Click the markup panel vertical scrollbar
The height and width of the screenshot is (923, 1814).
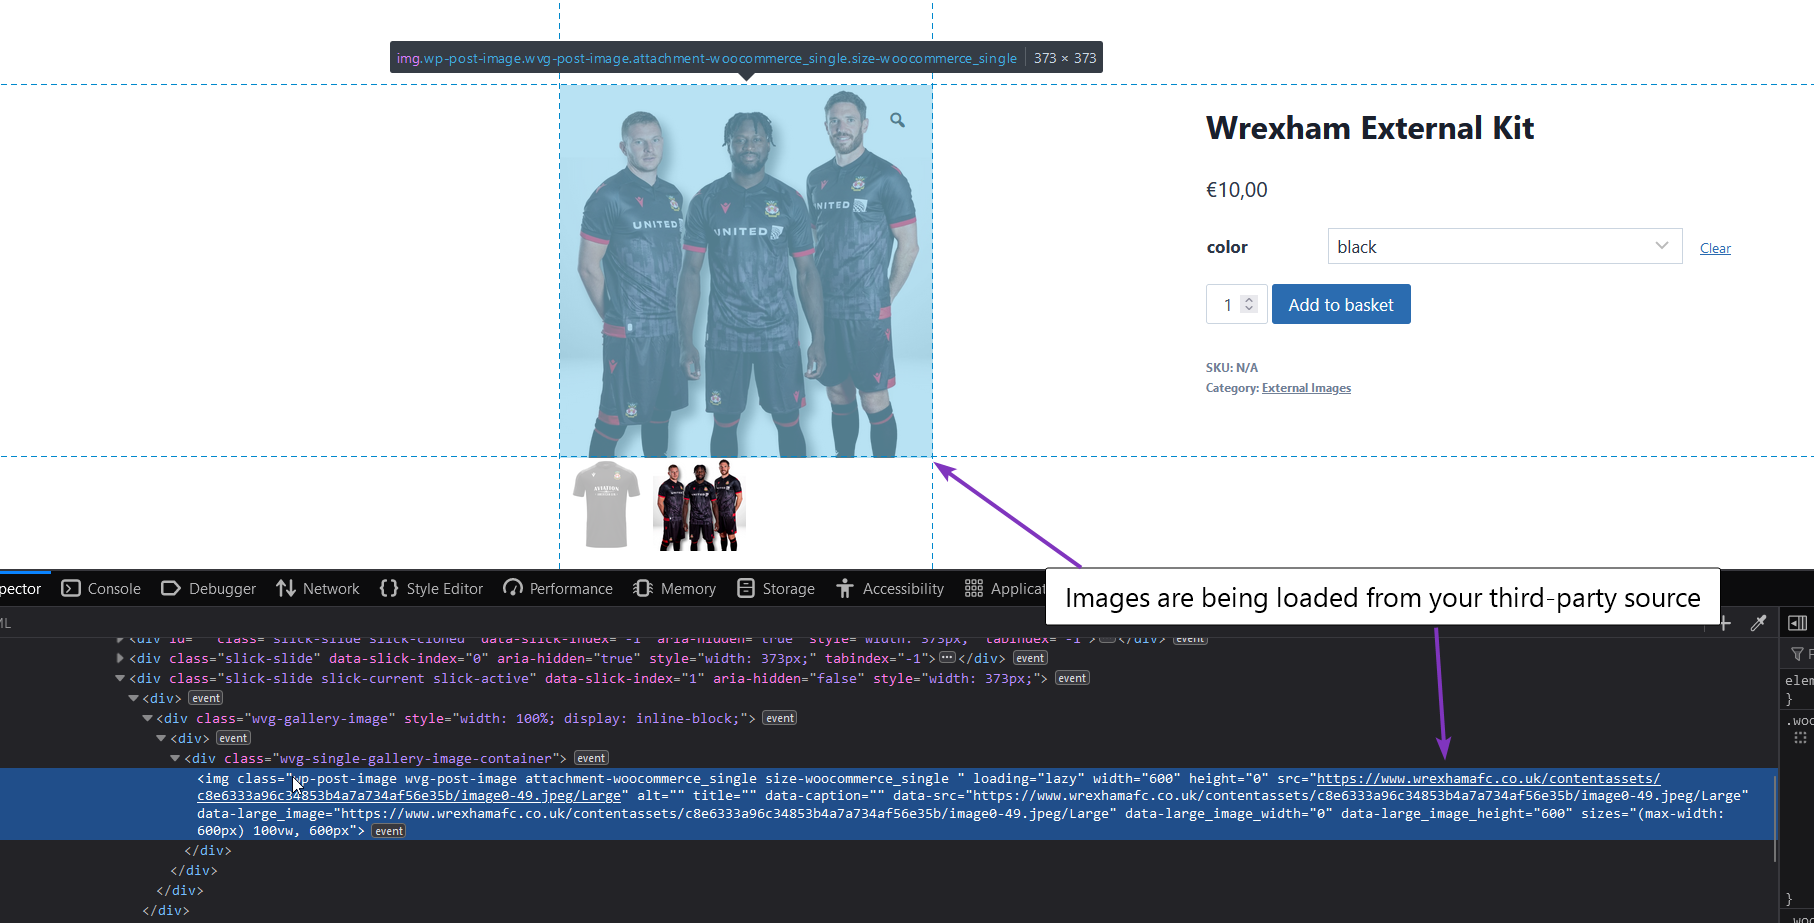pos(1775,818)
